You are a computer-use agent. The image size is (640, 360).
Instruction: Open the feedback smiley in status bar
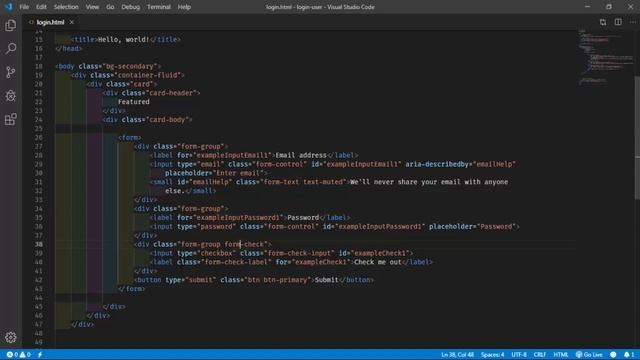coord(613,355)
